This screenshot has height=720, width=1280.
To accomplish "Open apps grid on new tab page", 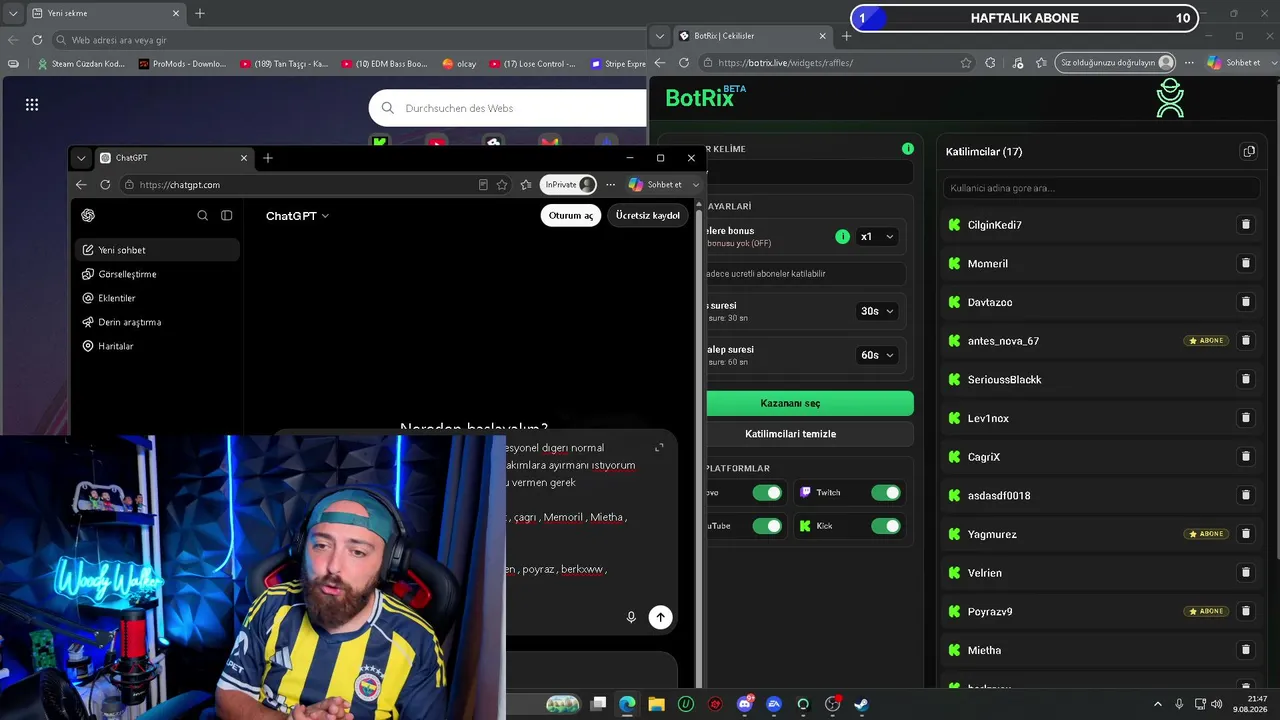I will pyautogui.click(x=32, y=105).
